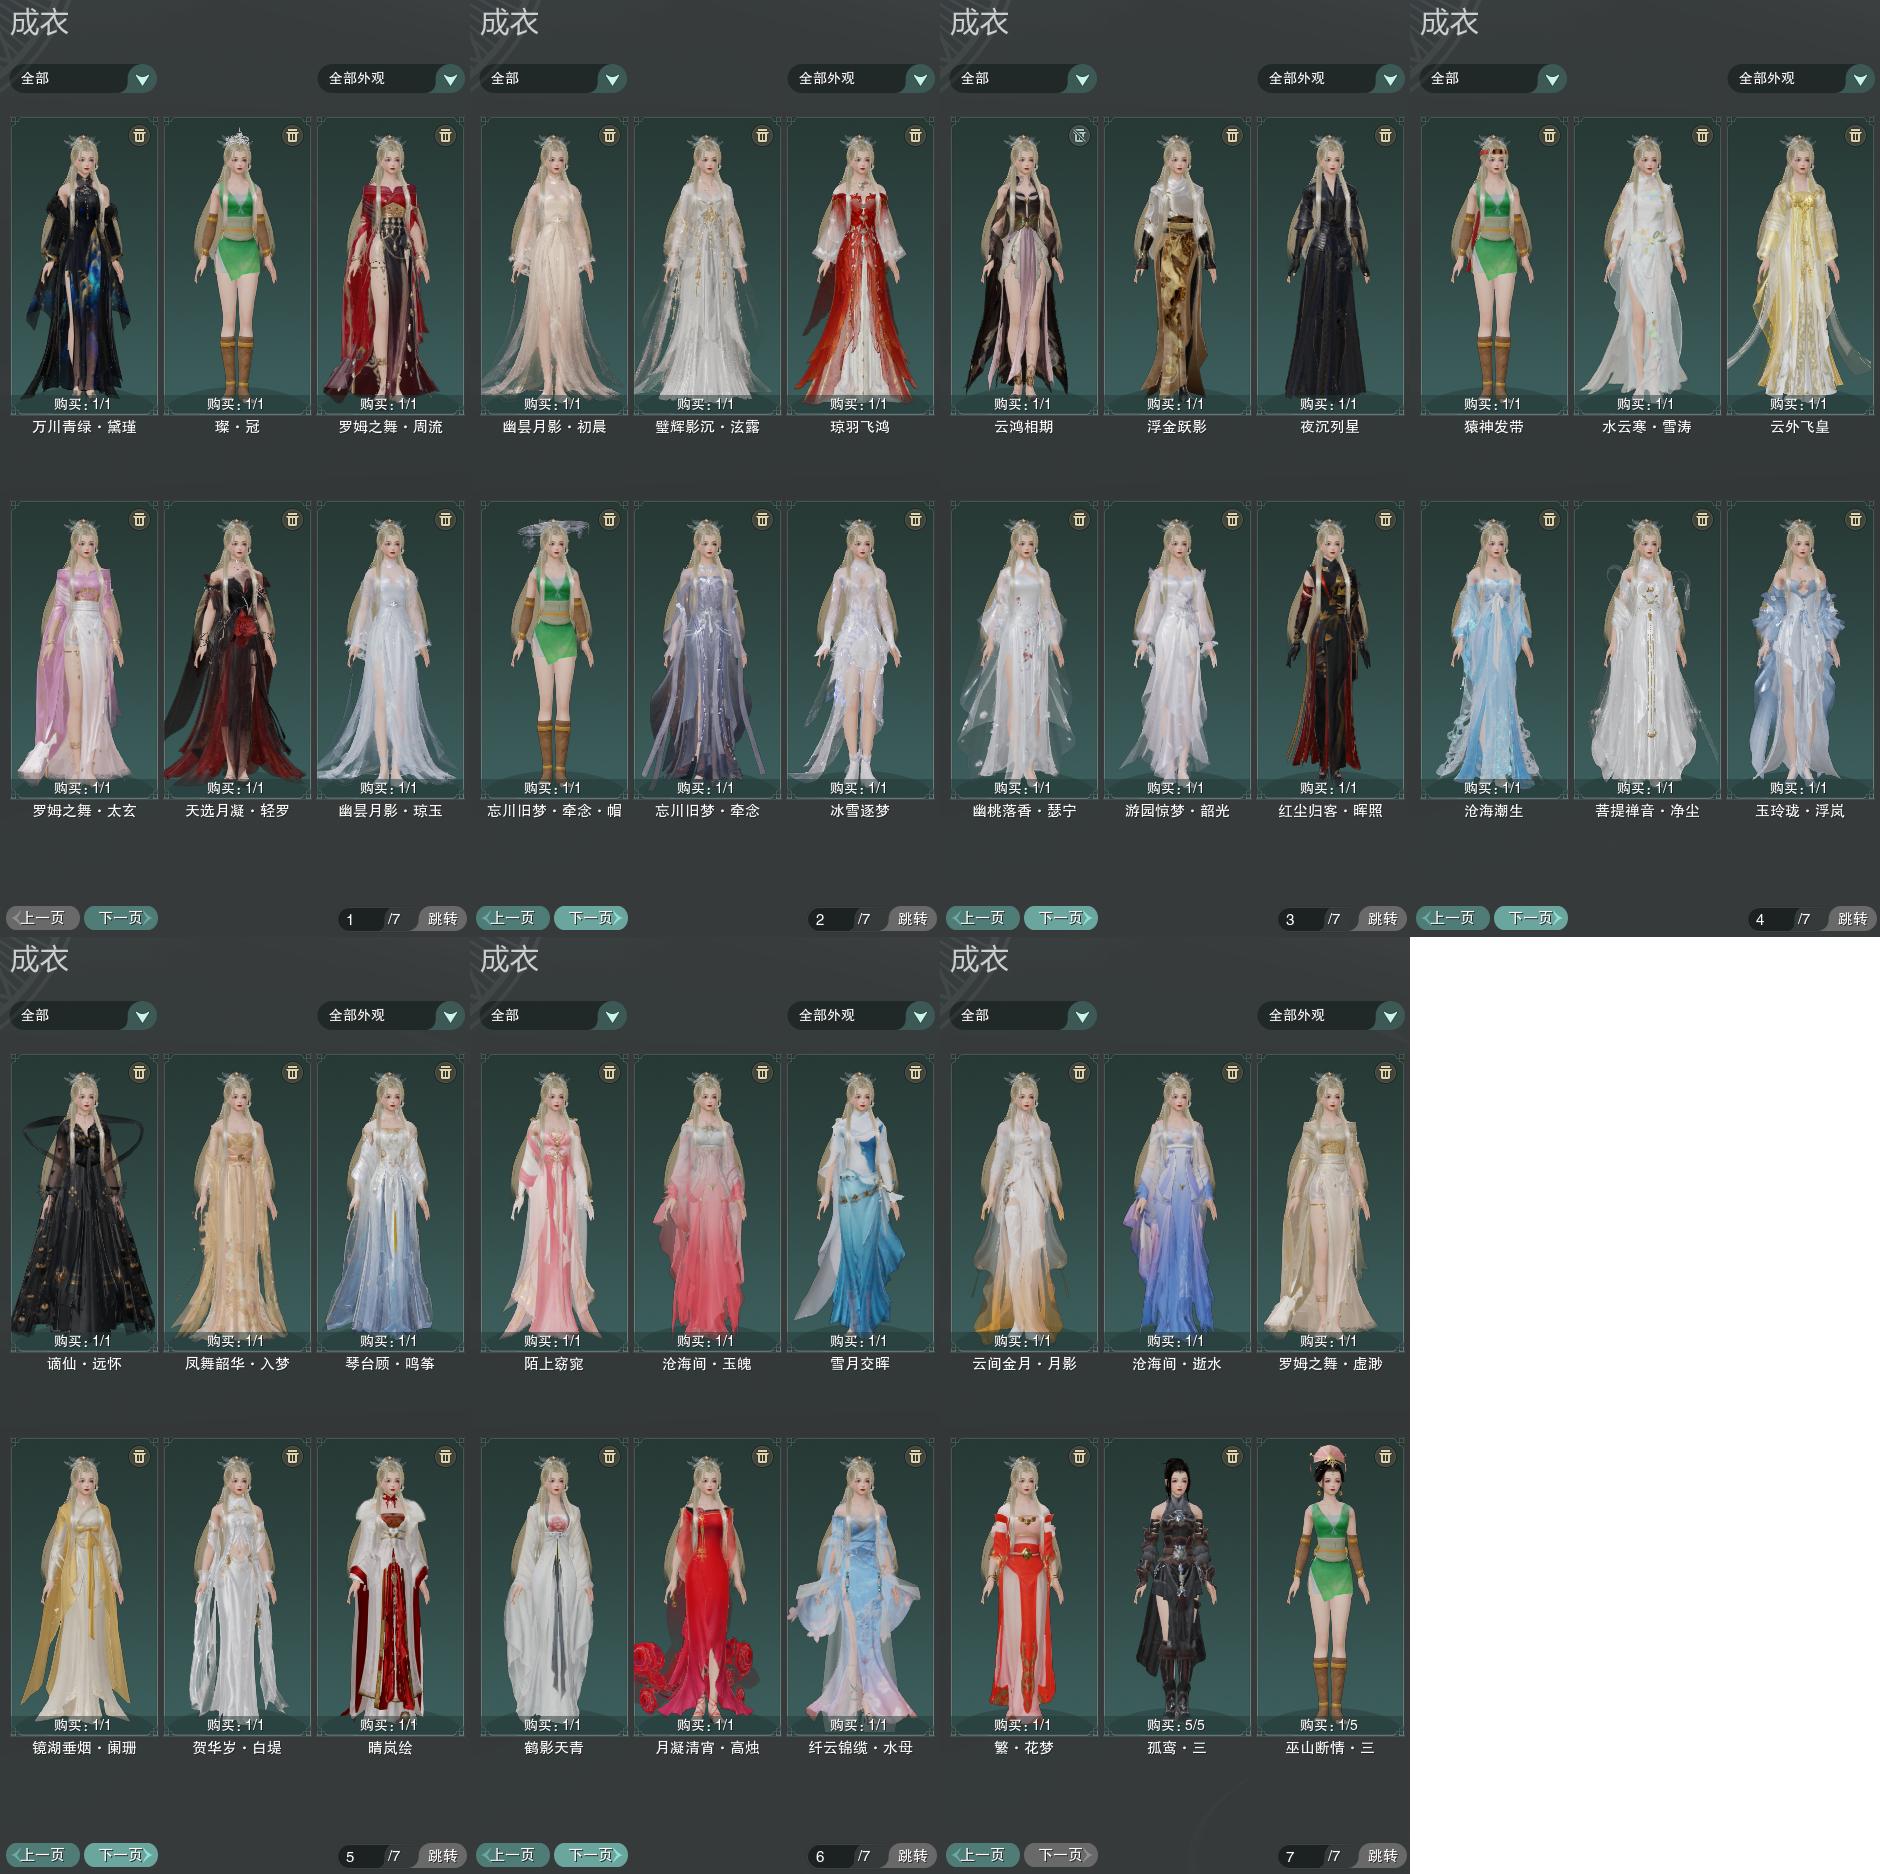Open the 全部 dropdown in page 1 panel

coord(83,78)
